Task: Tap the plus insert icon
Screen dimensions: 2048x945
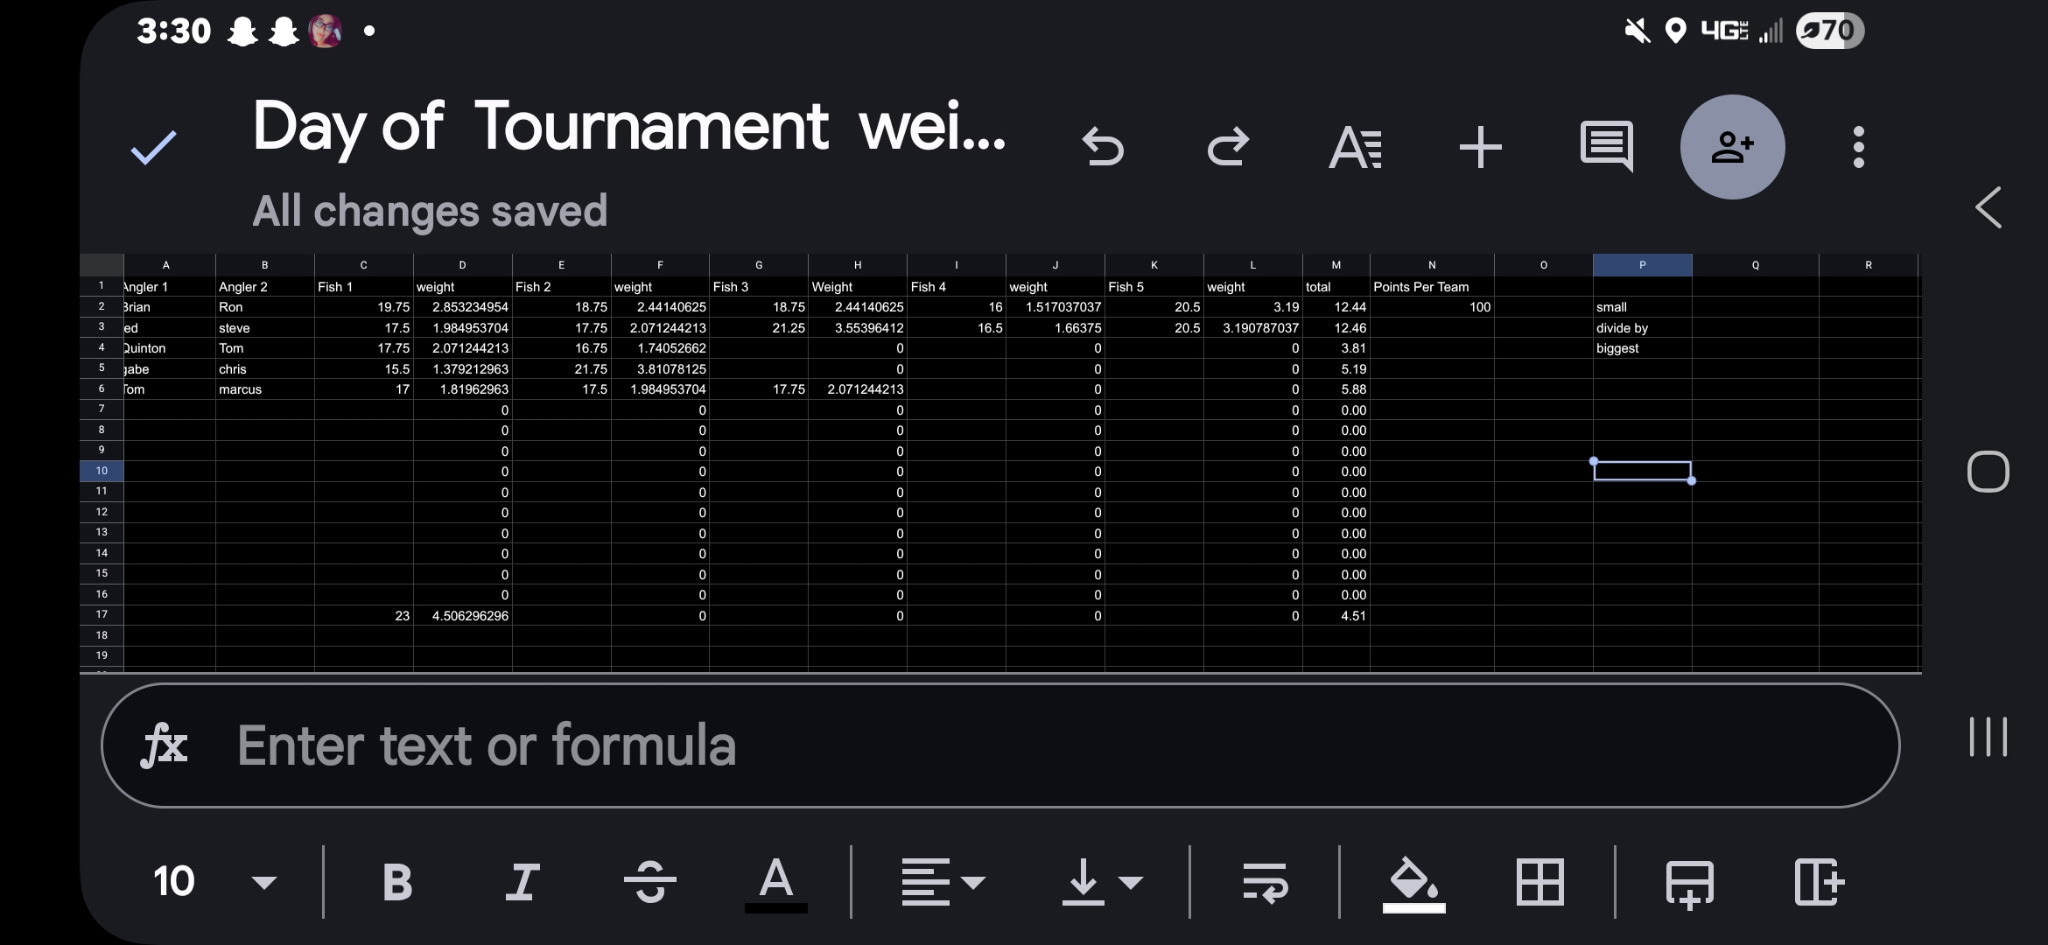Action: pos(1480,147)
